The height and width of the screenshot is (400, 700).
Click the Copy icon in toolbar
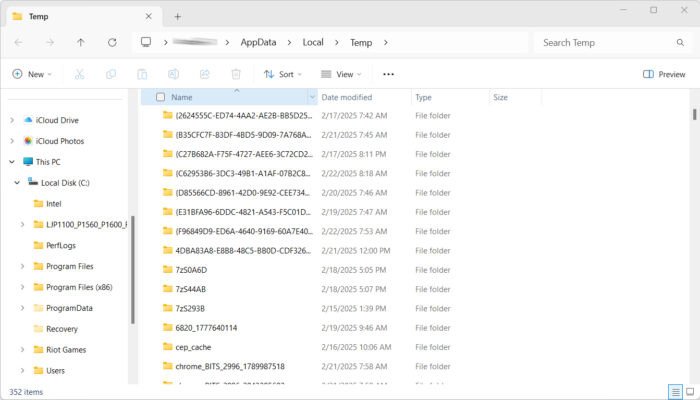(x=111, y=74)
